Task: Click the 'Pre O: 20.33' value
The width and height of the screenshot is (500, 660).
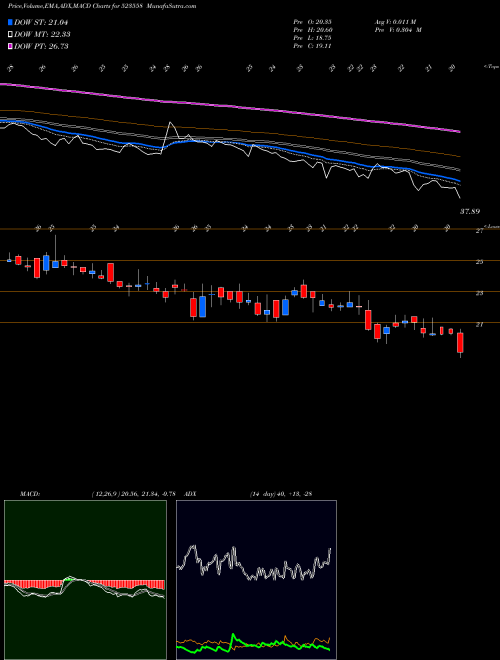Action: (x=313, y=22)
